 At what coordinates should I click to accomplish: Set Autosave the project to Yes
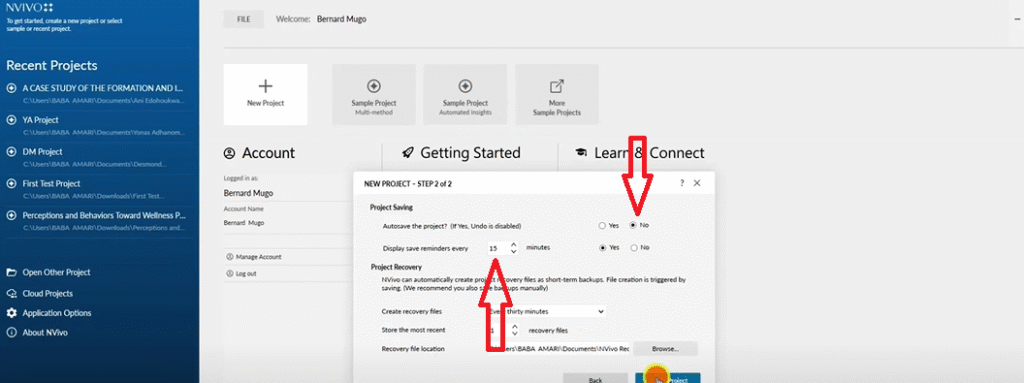(x=601, y=225)
